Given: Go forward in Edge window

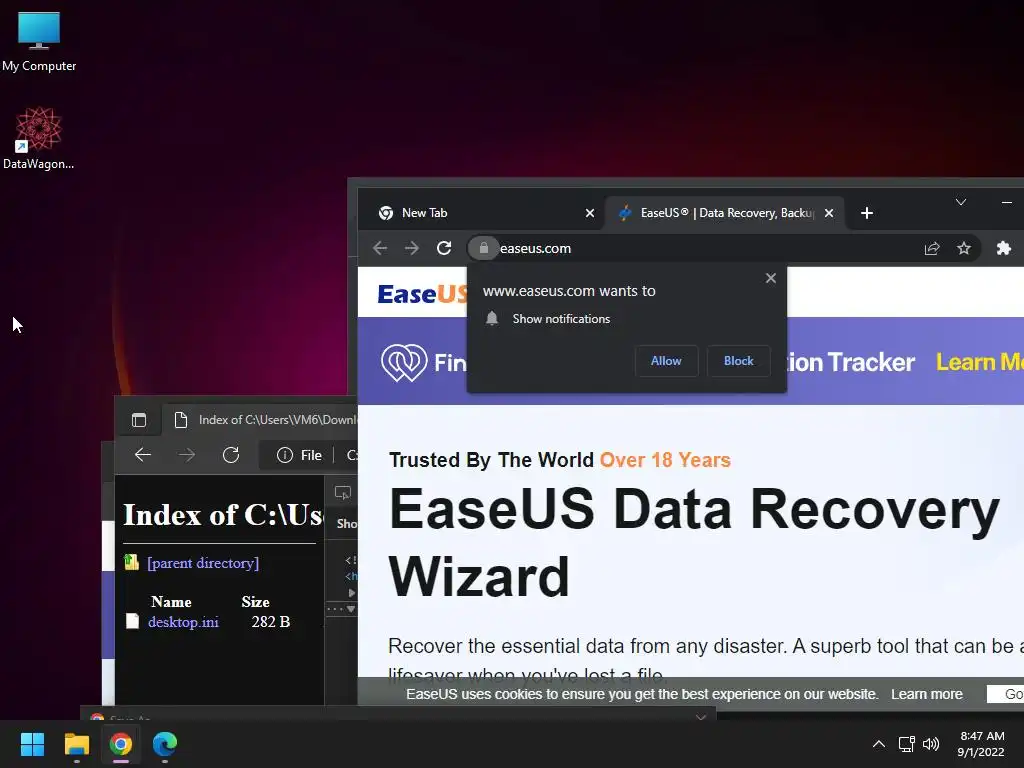Looking at the screenshot, I should click(187, 455).
